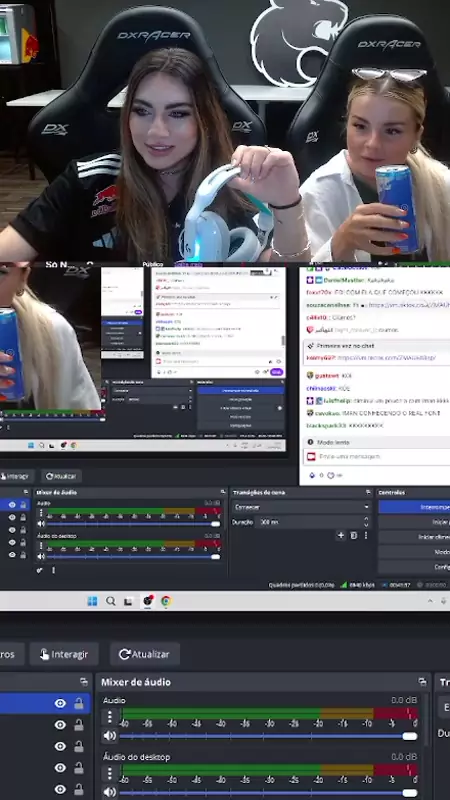Toggle eye of fourth source in enlarged panel

[x=60, y=768]
